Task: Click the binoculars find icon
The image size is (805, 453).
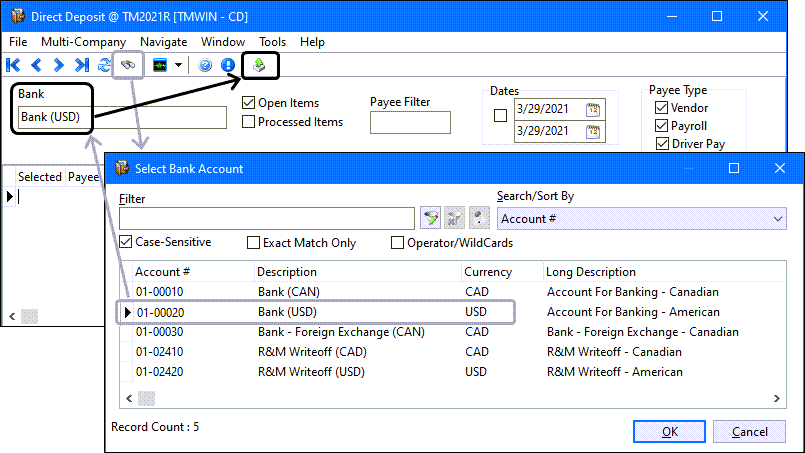Action: tap(128, 65)
